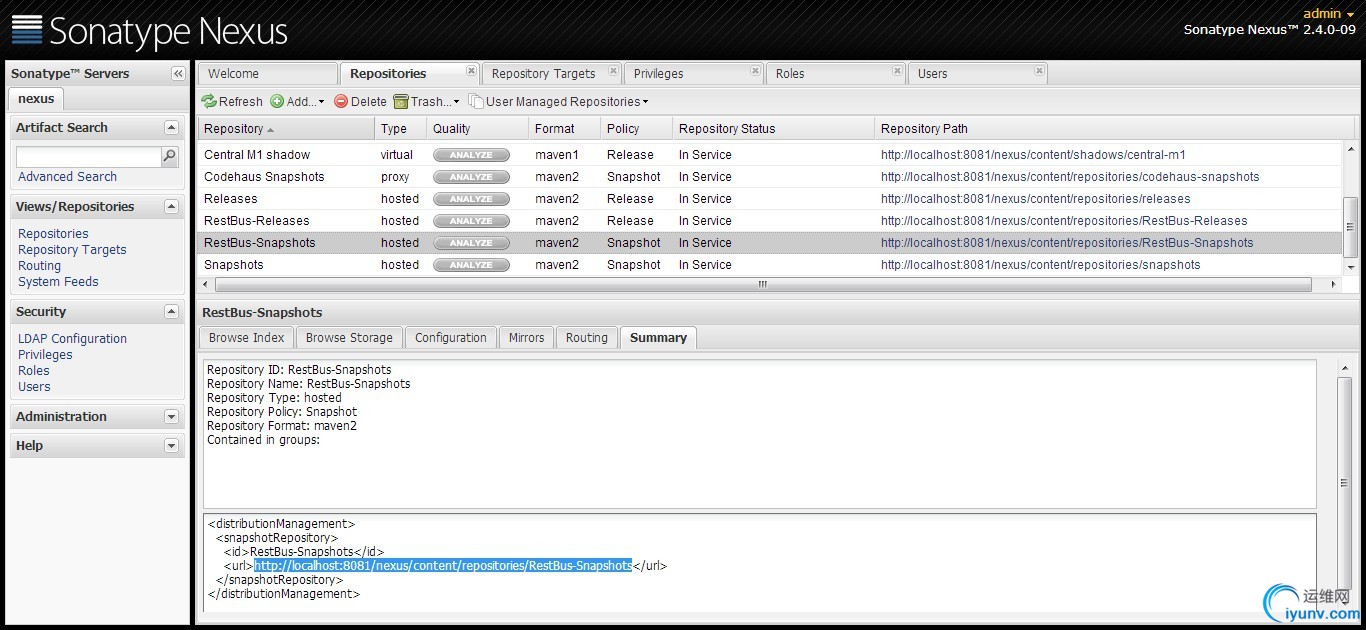The image size is (1366, 630).
Task: Close the Repositories tab
Action: [x=471, y=71]
